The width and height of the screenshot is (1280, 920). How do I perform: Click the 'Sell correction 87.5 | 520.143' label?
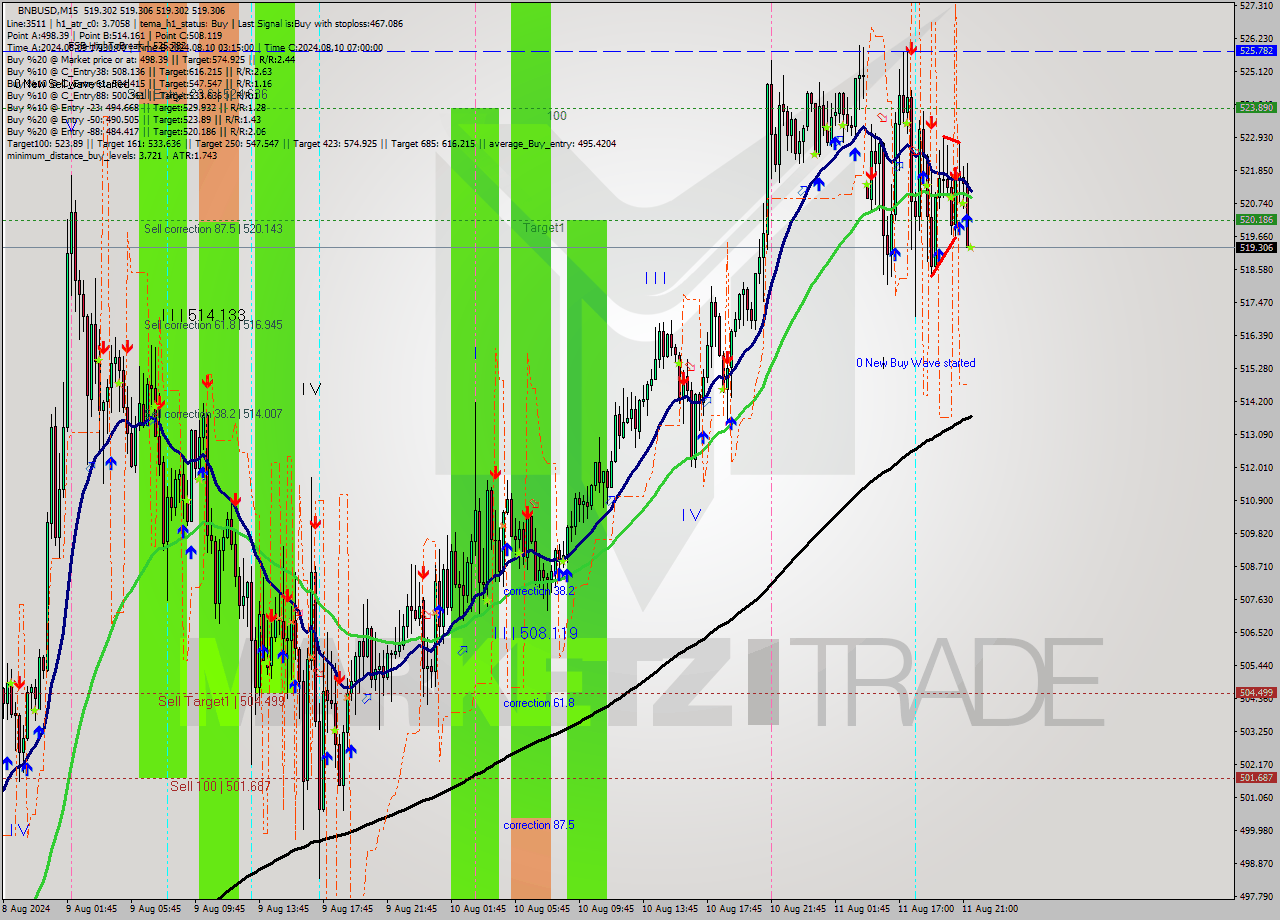click(213, 229)
